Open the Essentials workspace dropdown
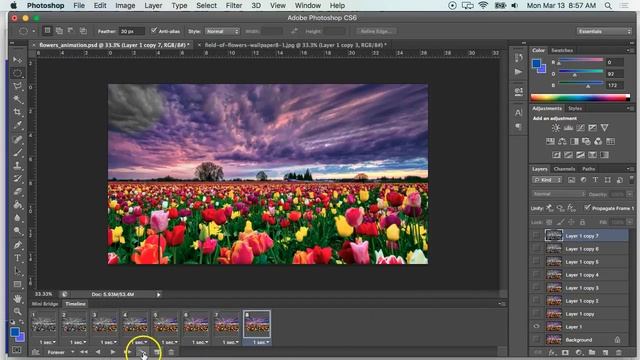The width and height of the screenshot is (640, 360). (604, 31)
